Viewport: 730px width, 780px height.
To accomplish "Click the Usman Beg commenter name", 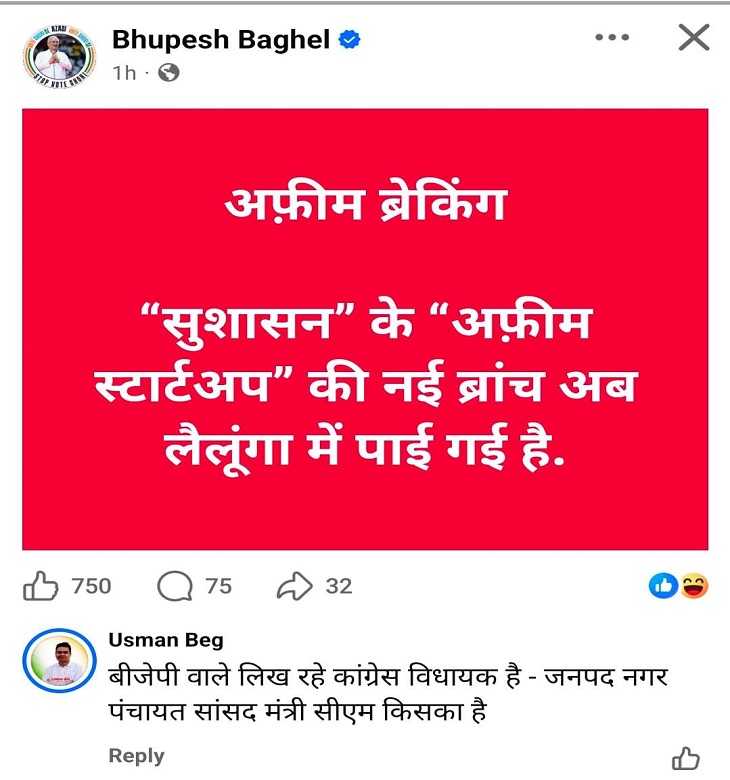I will click(x=166, y=640).
